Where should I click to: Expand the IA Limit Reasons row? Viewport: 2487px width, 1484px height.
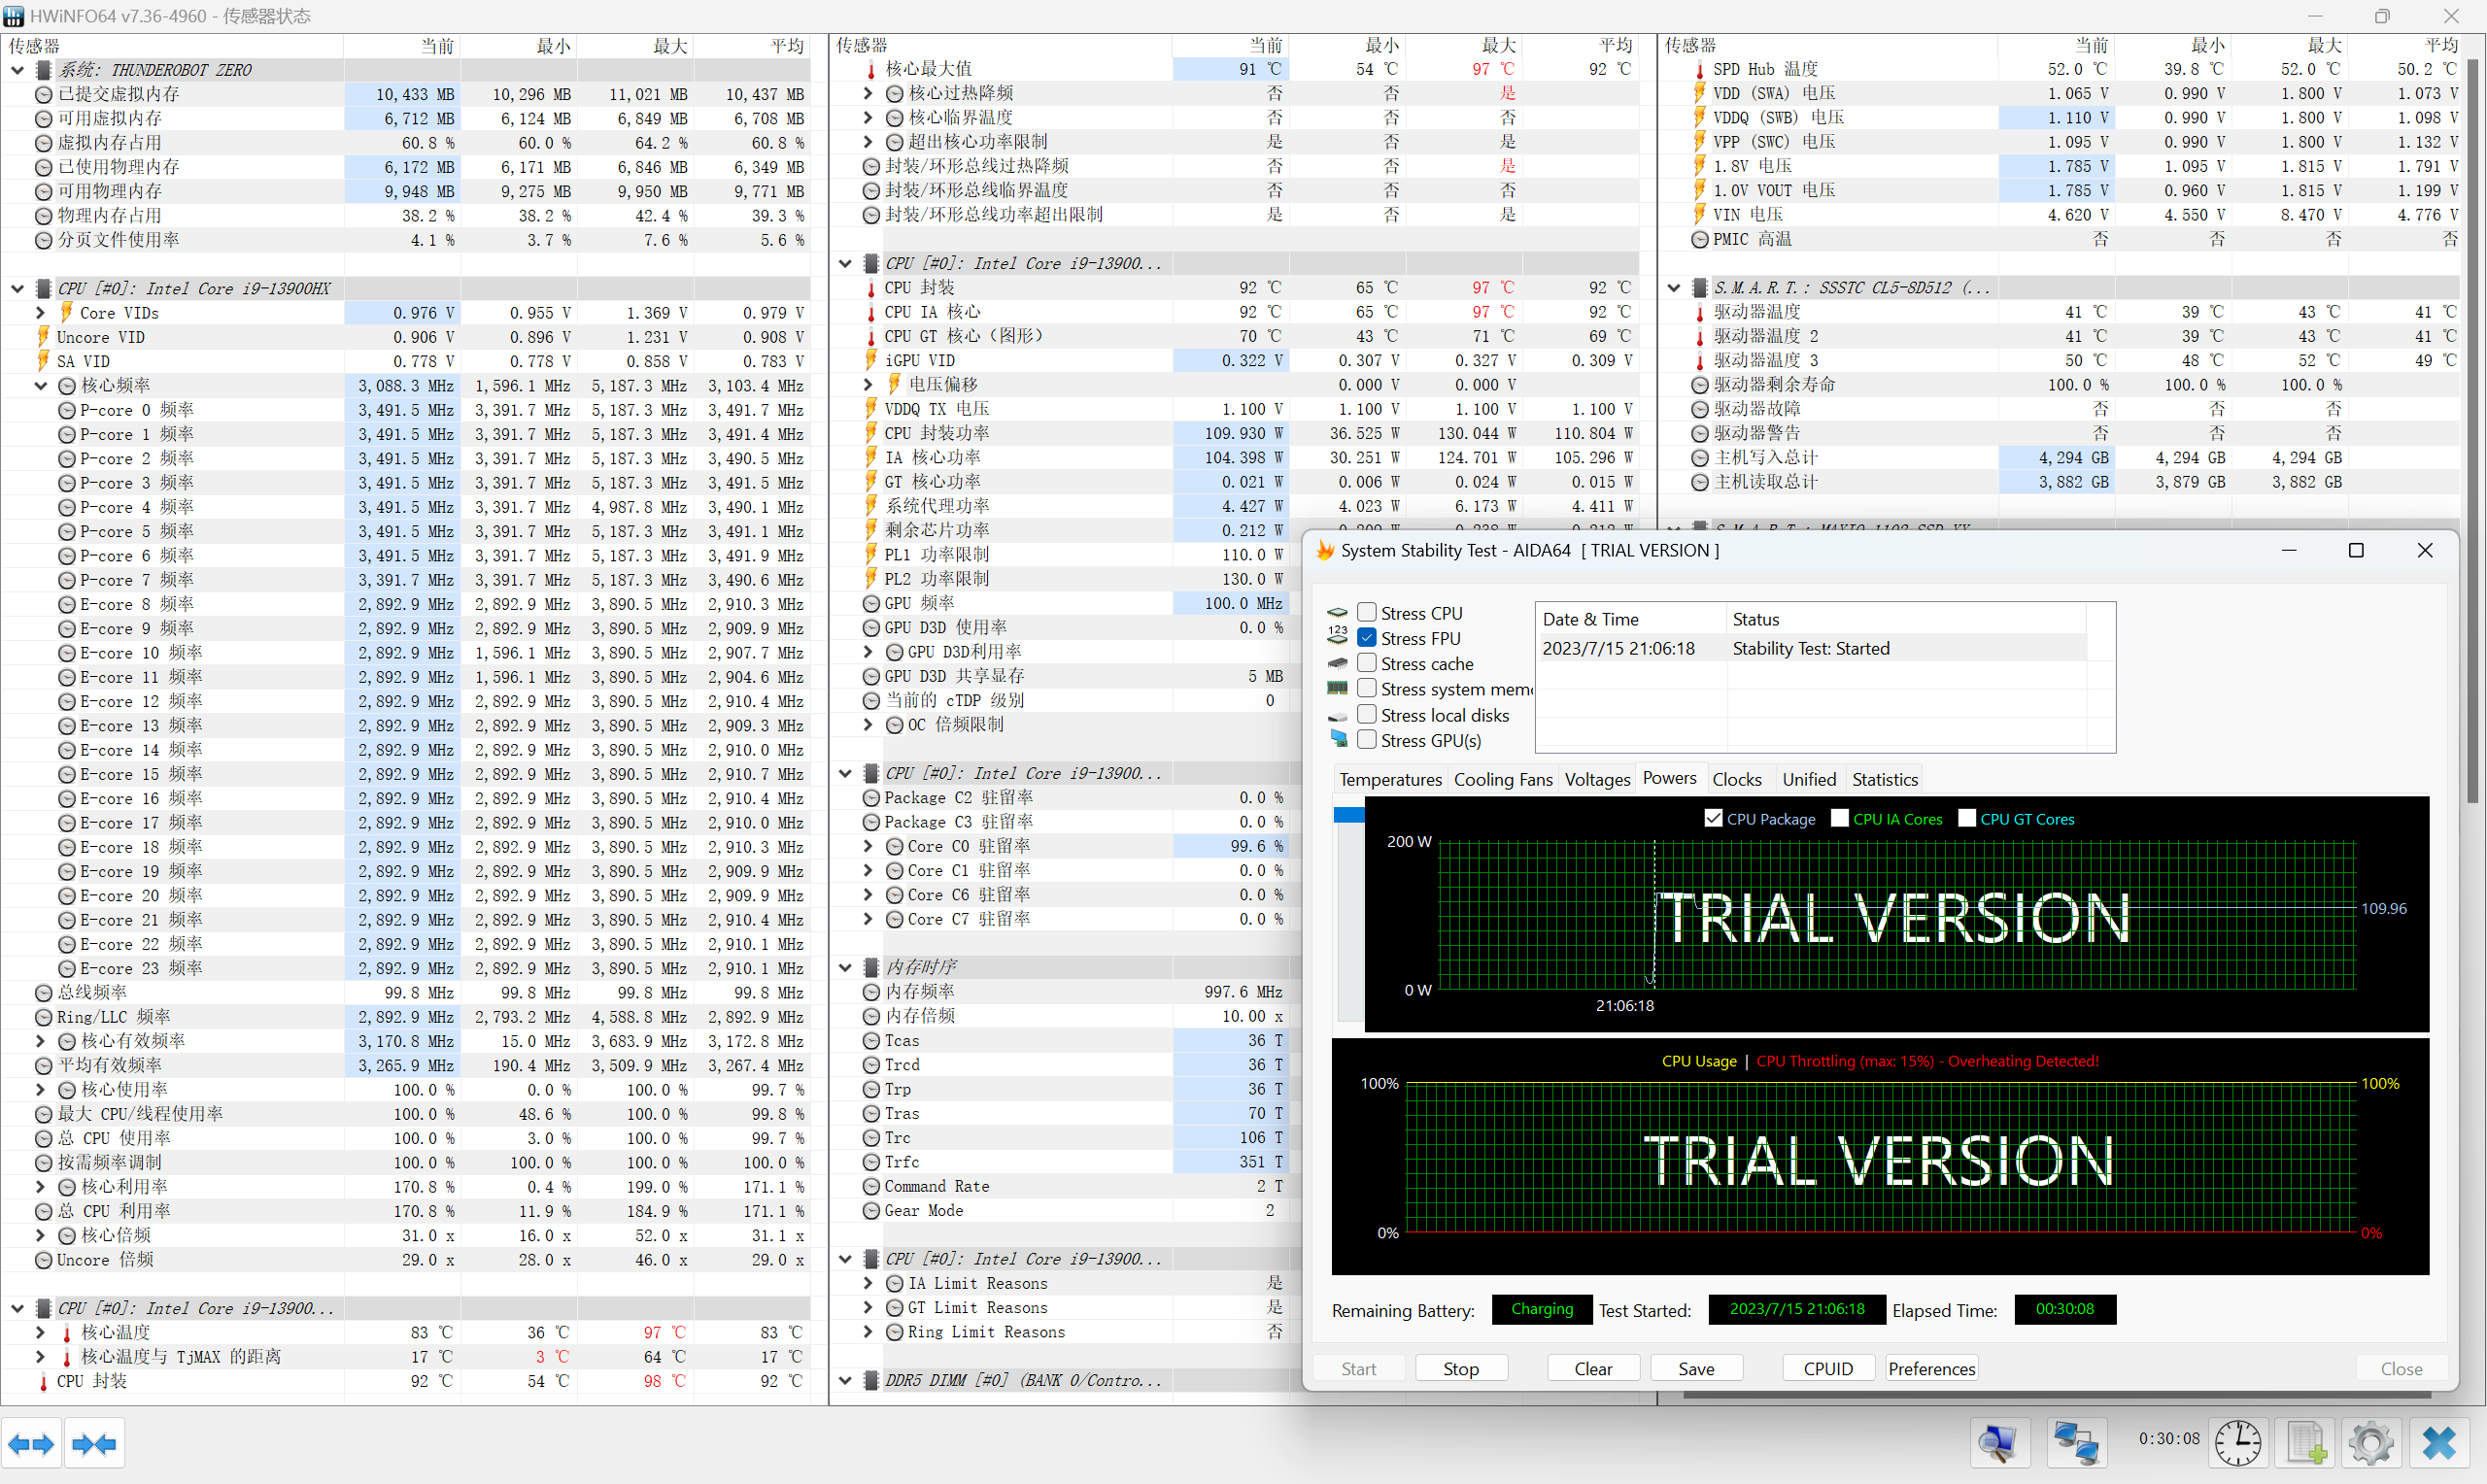[x=868, y=1283]
